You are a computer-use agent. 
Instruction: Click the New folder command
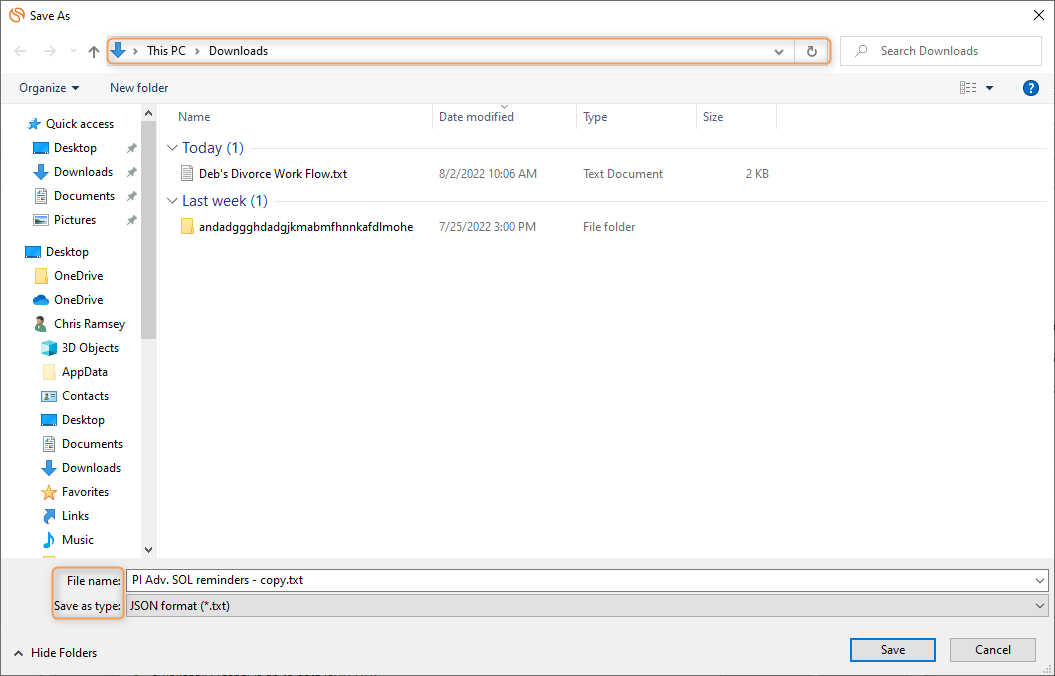tap(138, 88)
